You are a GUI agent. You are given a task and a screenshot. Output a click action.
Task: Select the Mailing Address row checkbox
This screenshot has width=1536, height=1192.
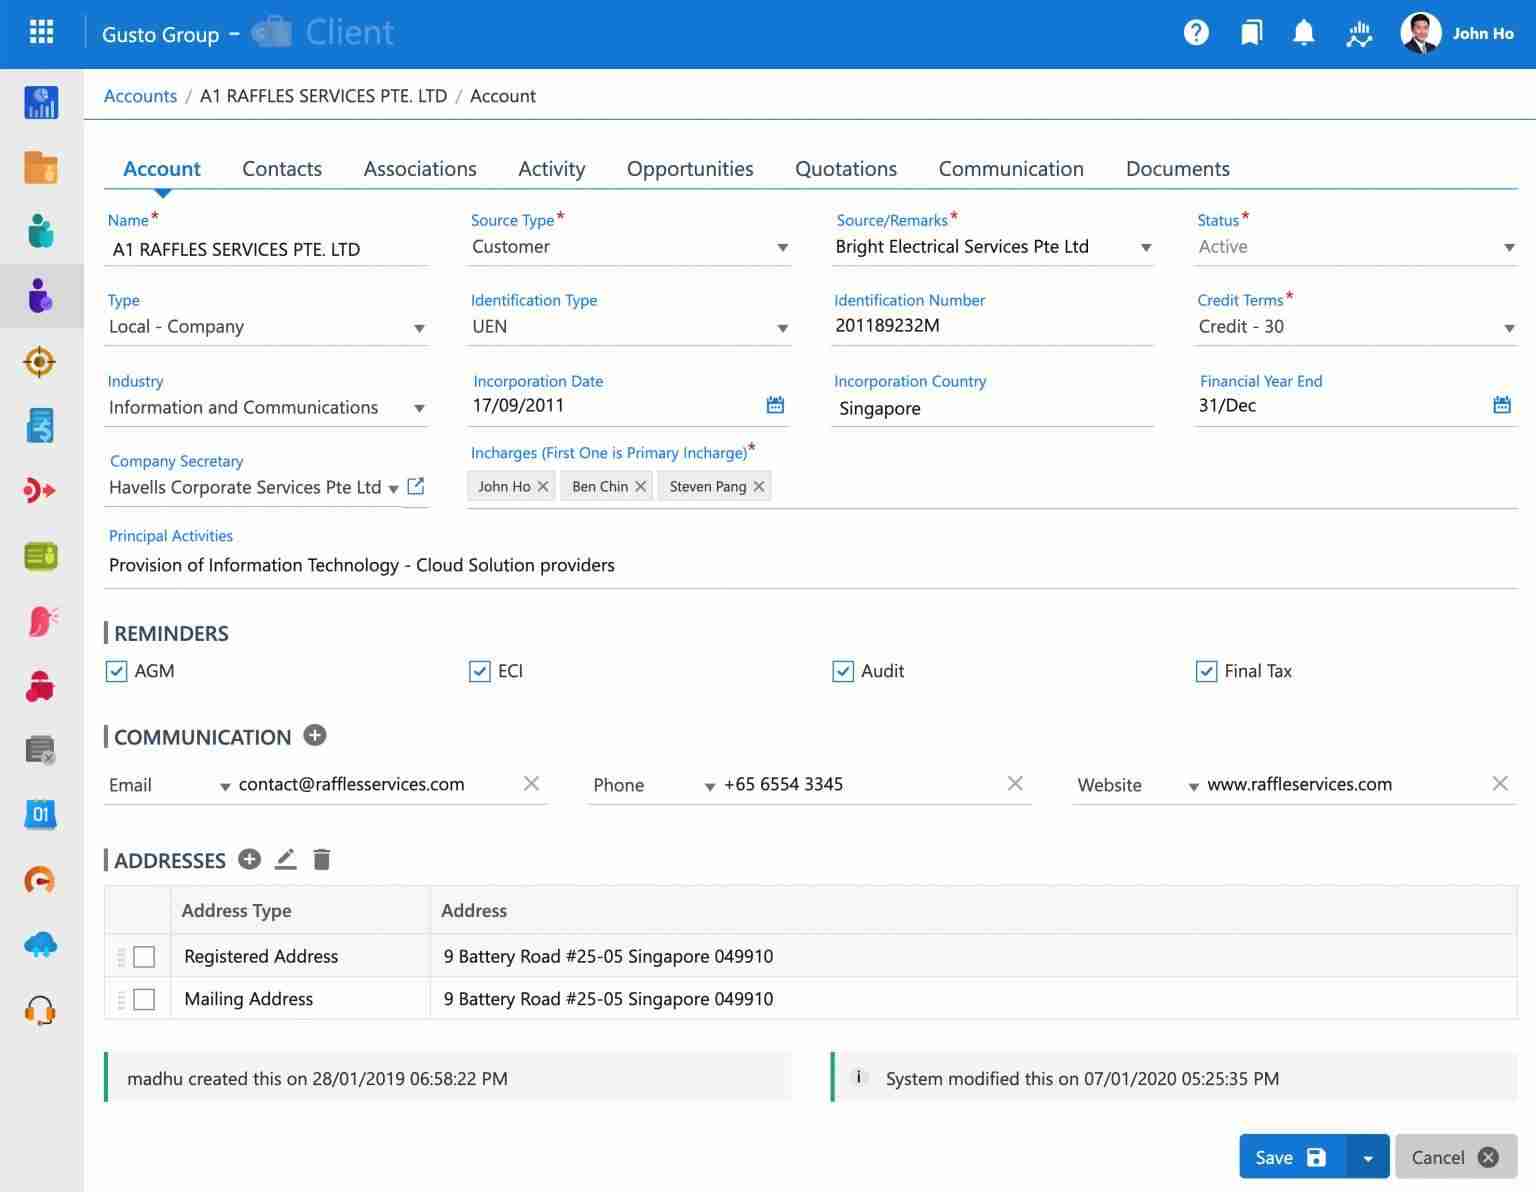(x=144, y=999)
